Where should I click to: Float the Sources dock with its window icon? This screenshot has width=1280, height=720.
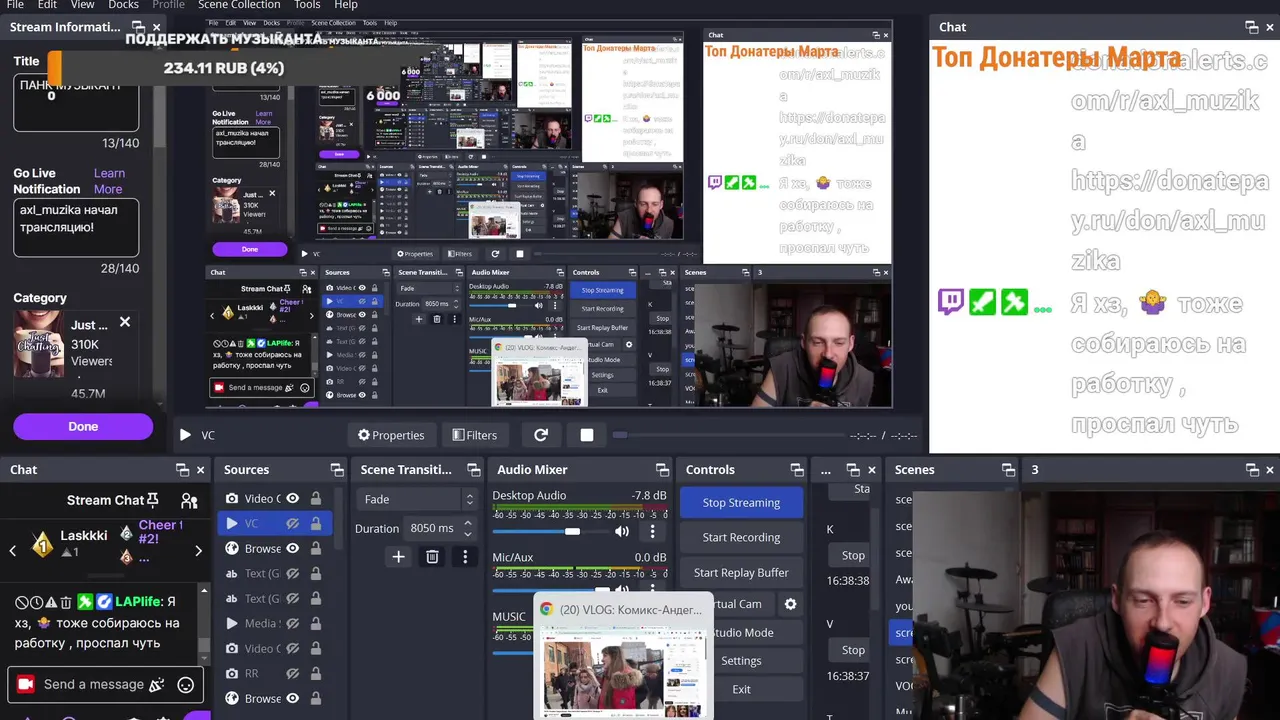click(x=337, y=470)
